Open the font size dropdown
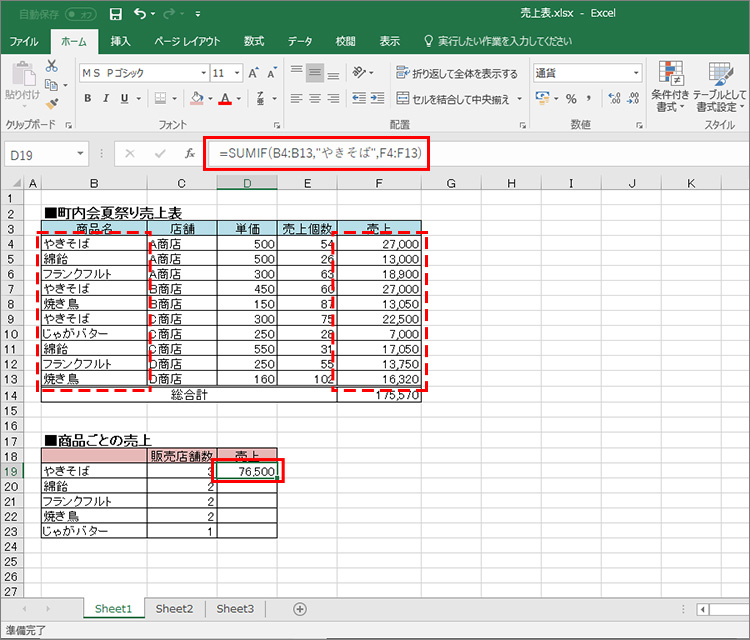 pos(236,73)
